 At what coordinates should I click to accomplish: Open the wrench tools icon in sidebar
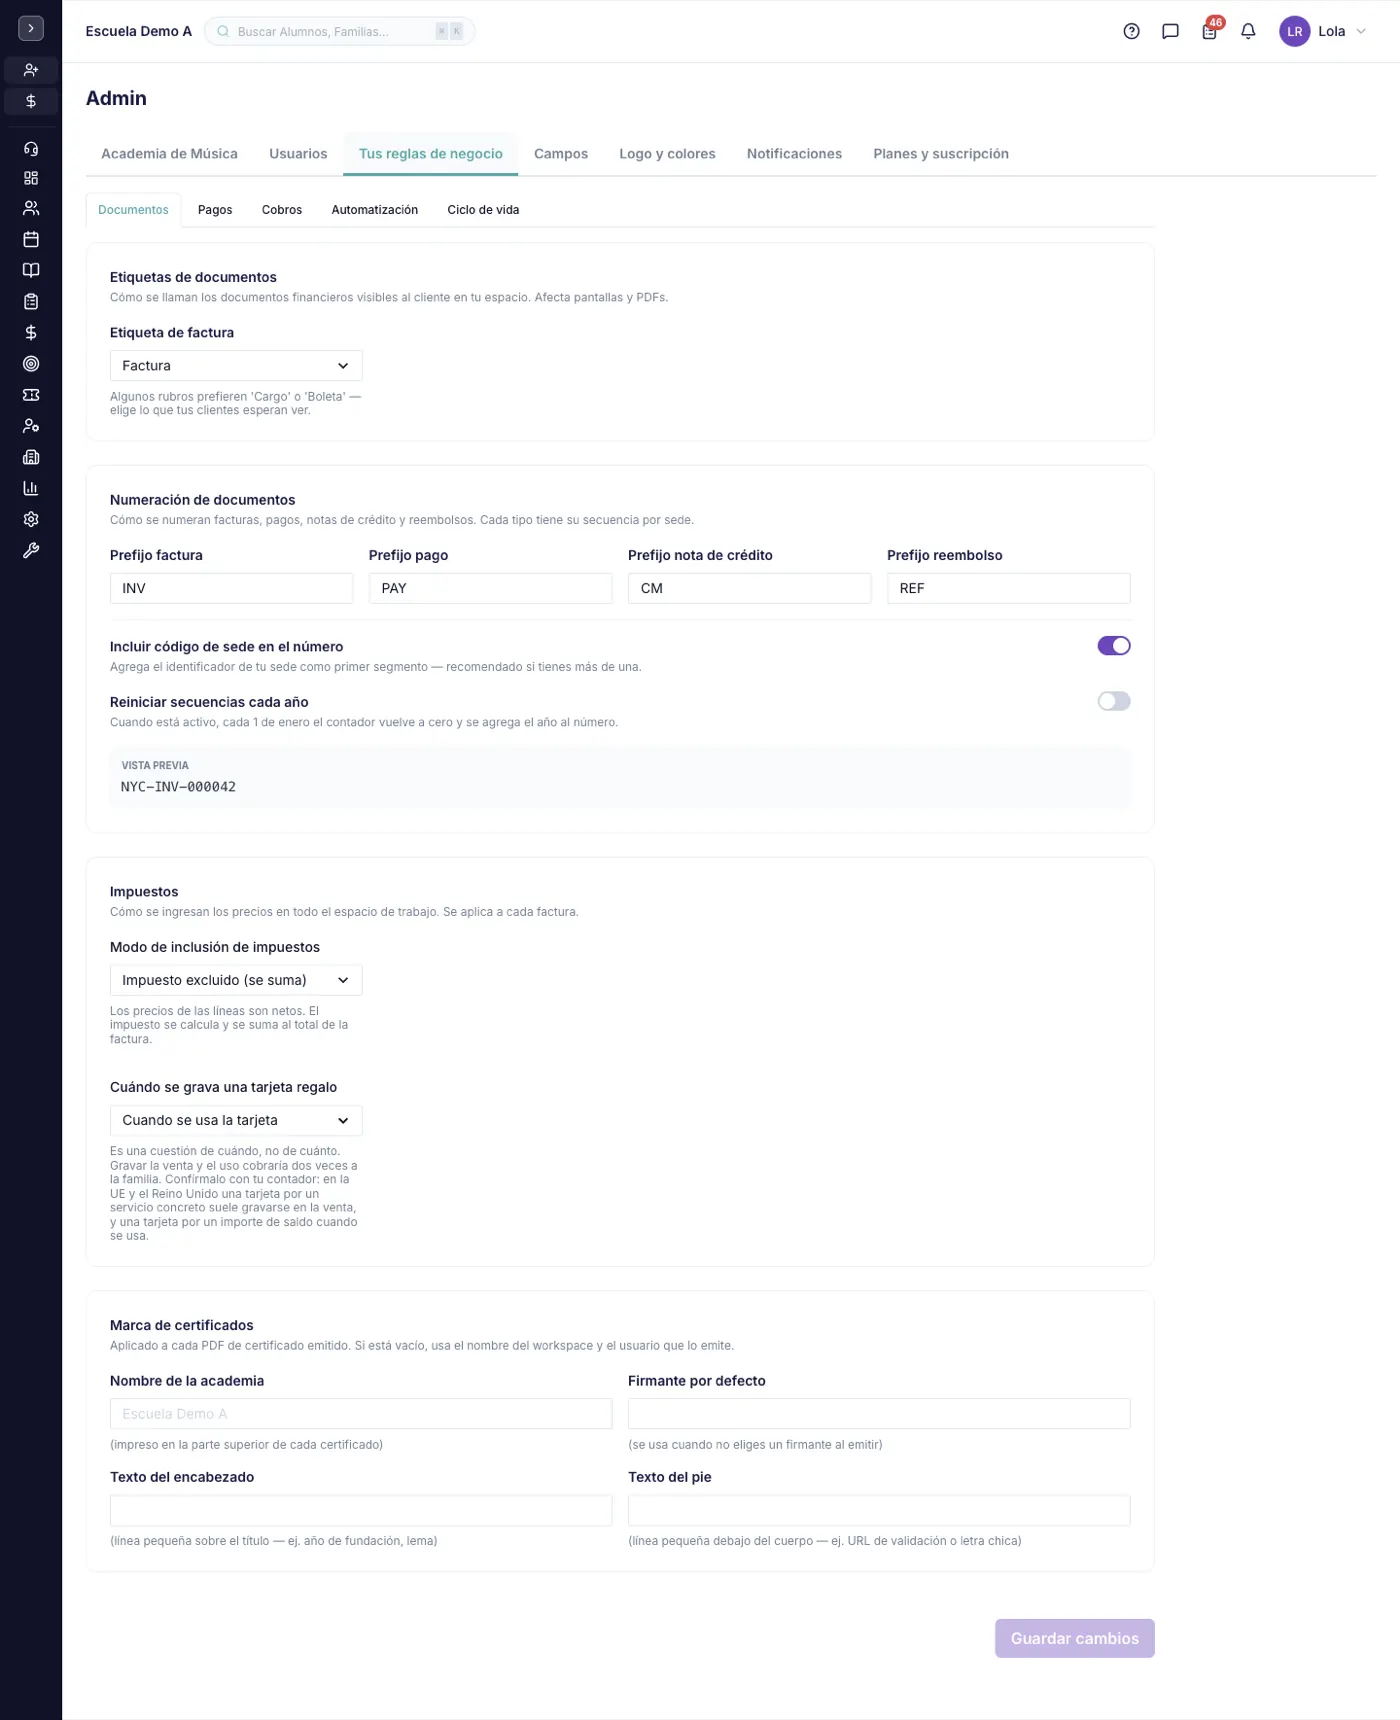31,550
